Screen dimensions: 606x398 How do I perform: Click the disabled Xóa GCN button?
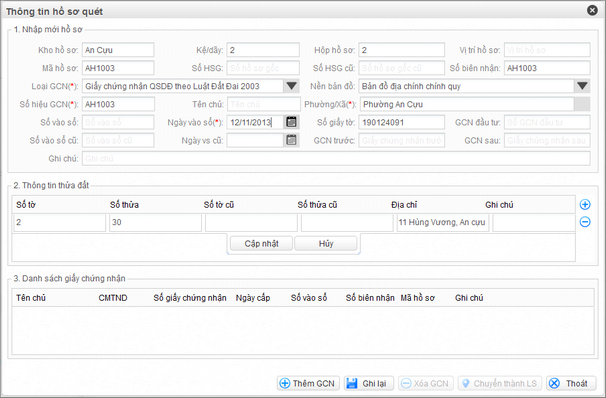pyautogui.click(x=425, y=383)
